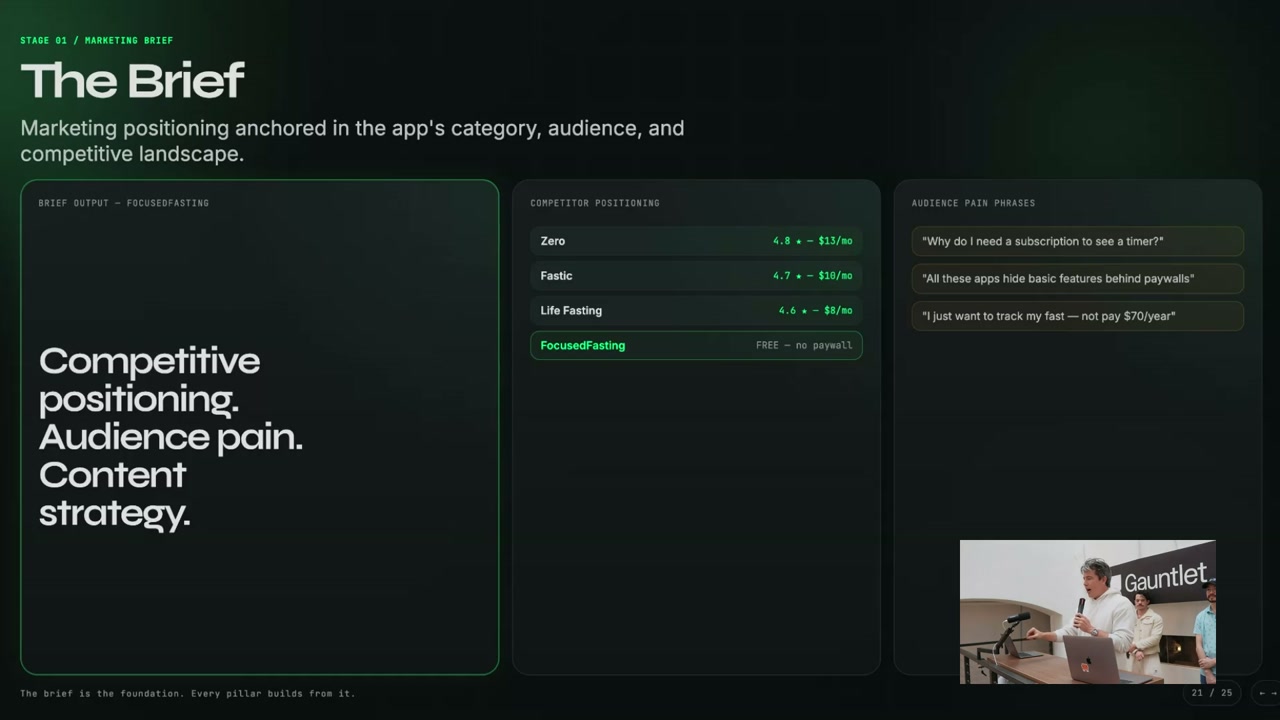Screen dimensions: 1280x720
Task: Click the Zero 4.8 star rating price
Action: click(812, 241)
